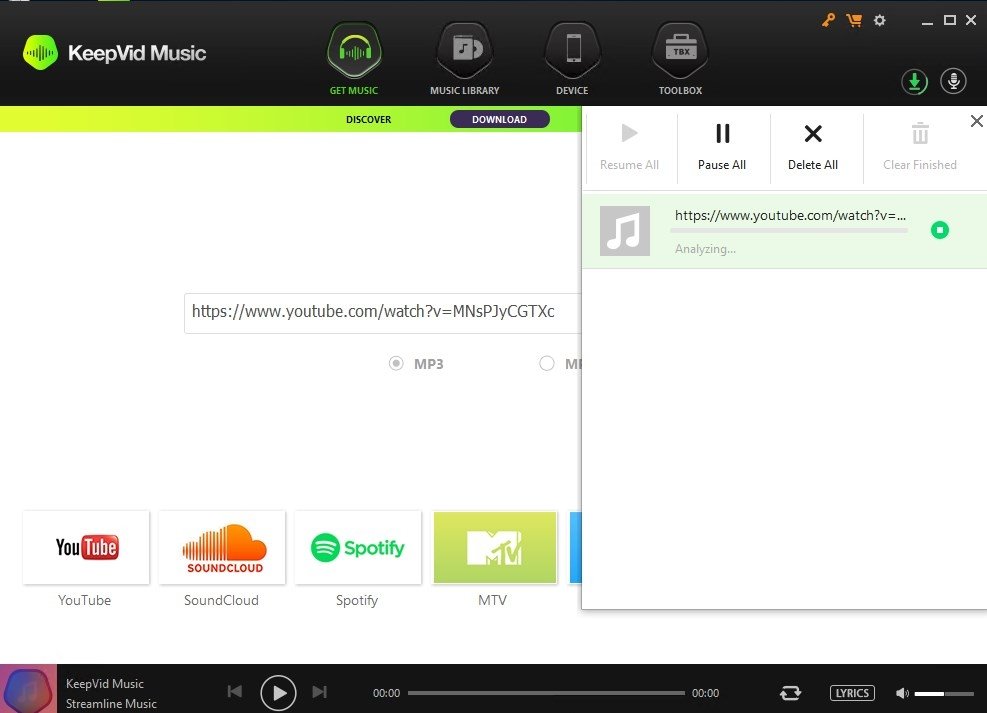Select the MP3 format radio button
987x713 pixels.
pos(396,363)
